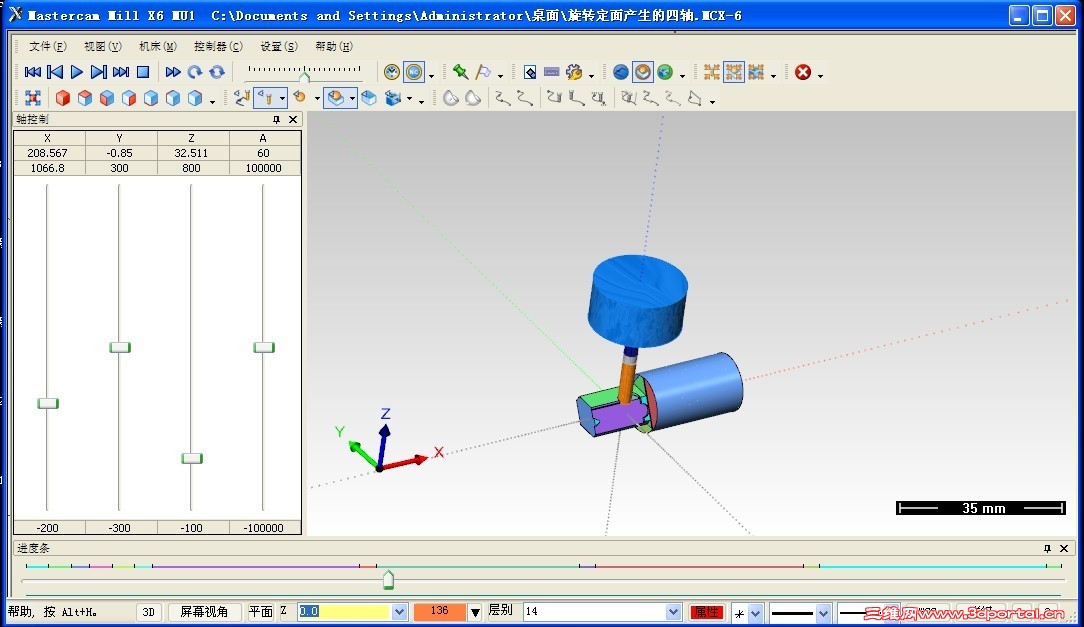1084x627 pixels.
Task: Click the 屏幕视角 screen view button
Action: pyautogui.click(x=204, y=612)
